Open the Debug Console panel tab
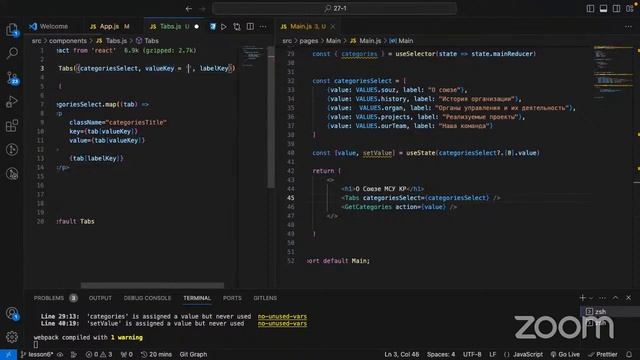 click(147, 298)
